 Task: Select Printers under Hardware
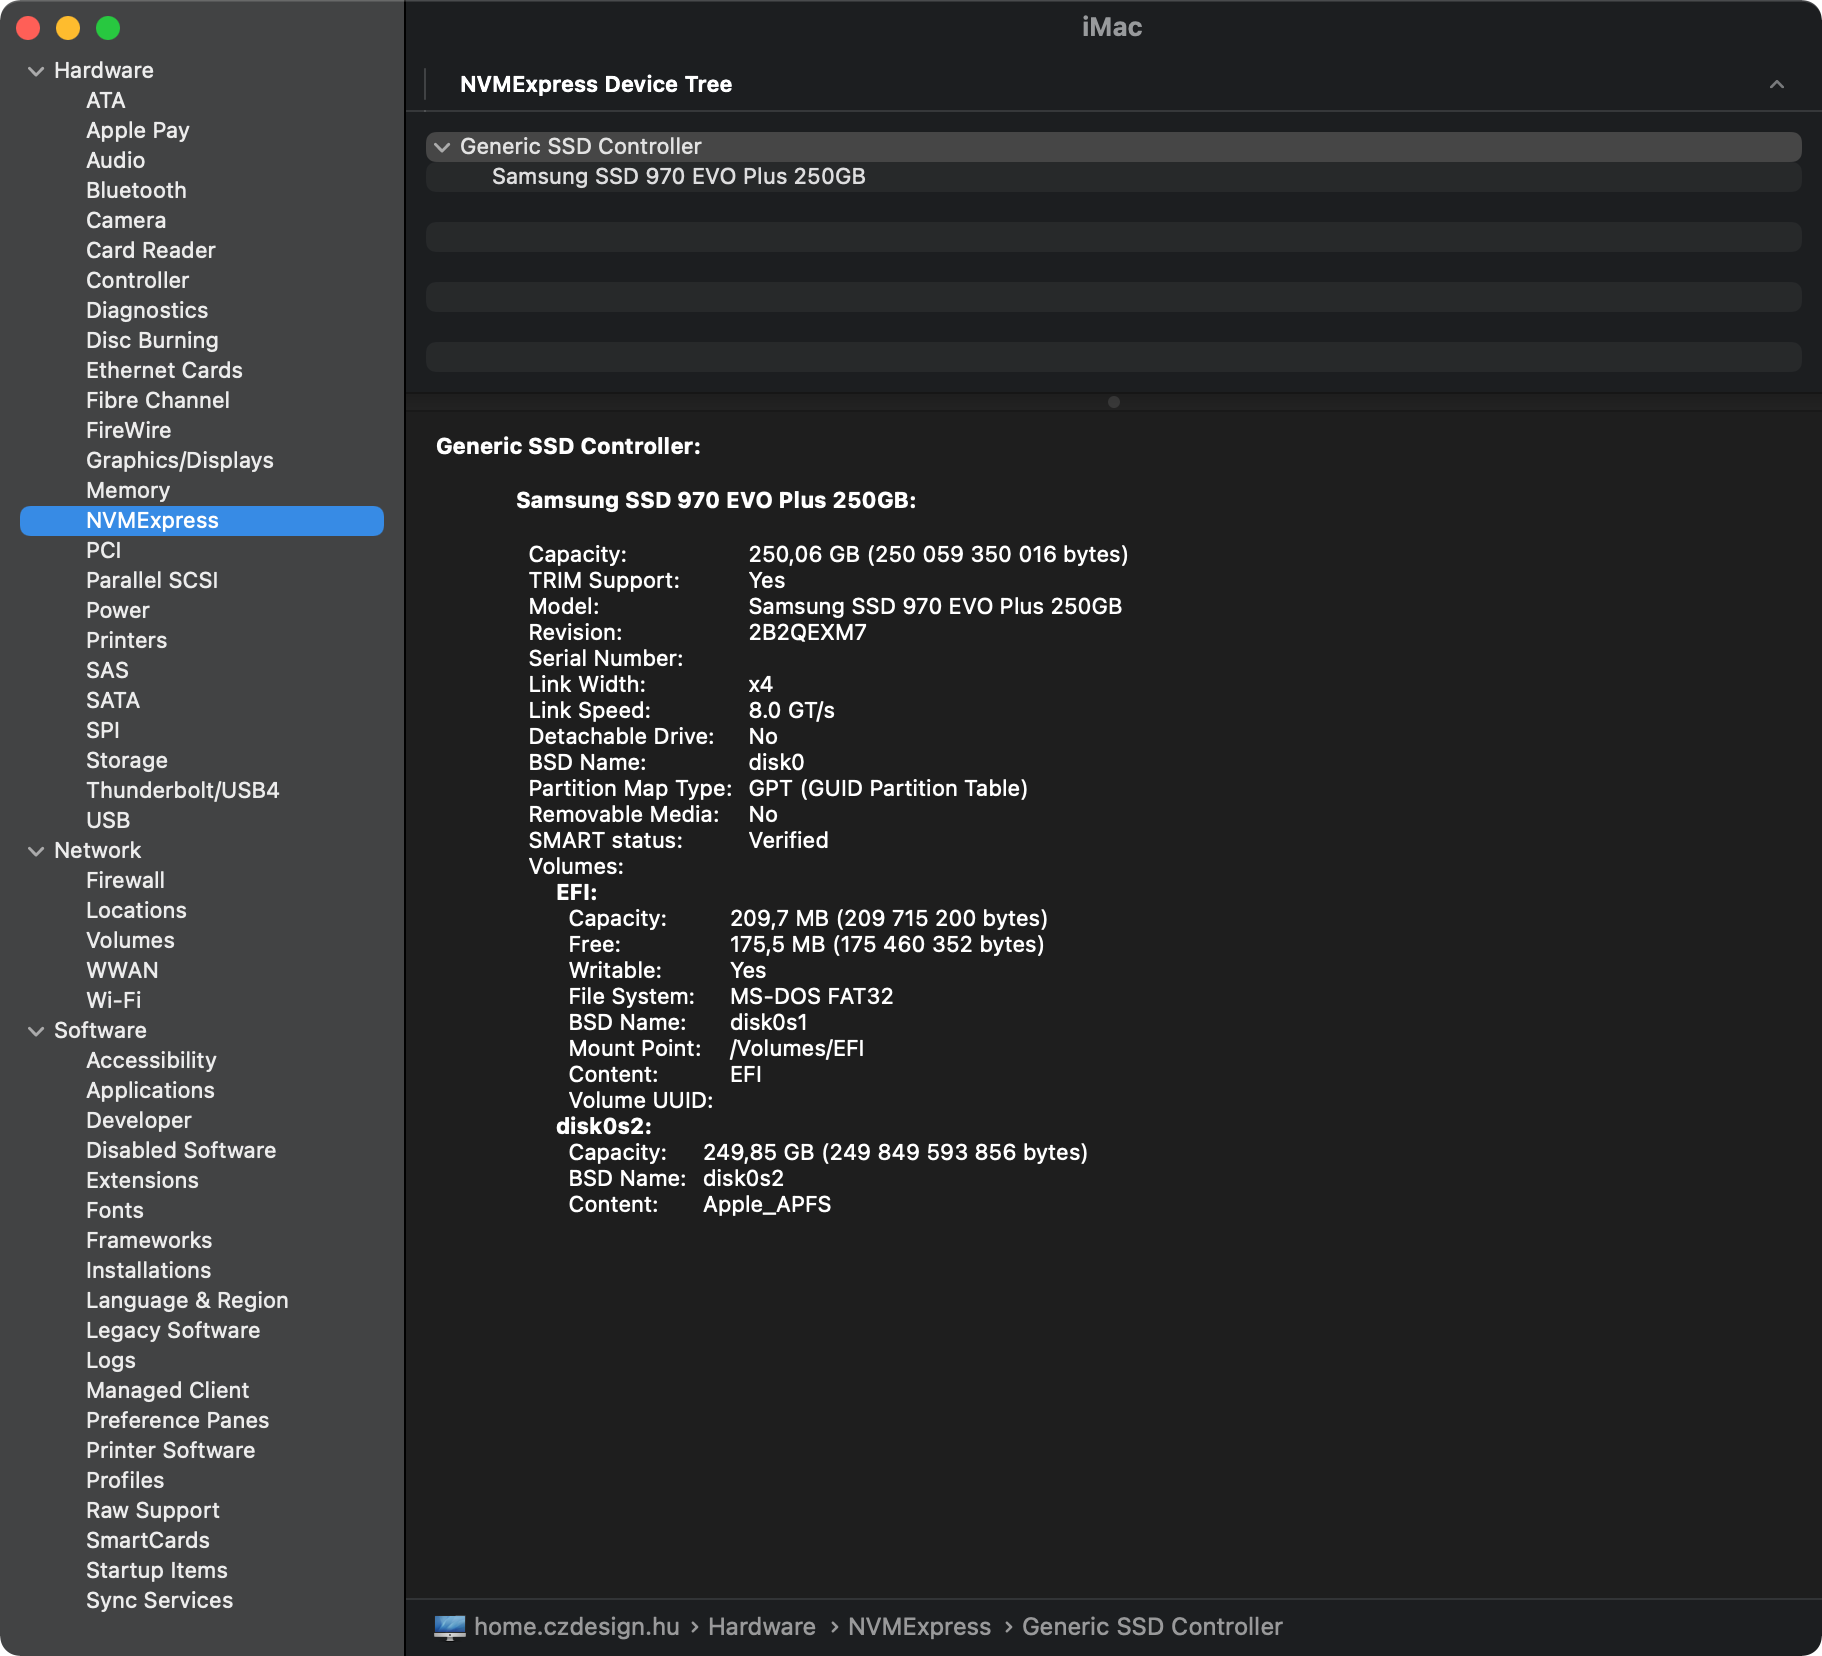126,641
